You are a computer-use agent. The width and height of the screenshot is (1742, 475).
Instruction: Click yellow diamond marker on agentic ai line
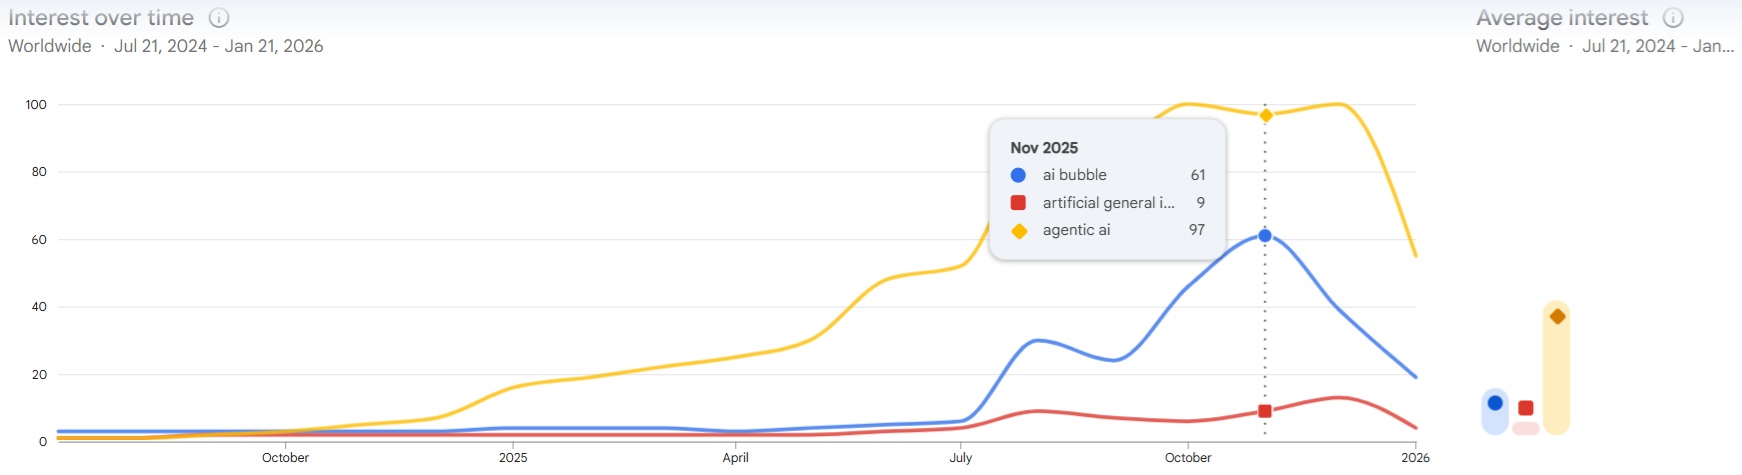[x=1265, y=116]
